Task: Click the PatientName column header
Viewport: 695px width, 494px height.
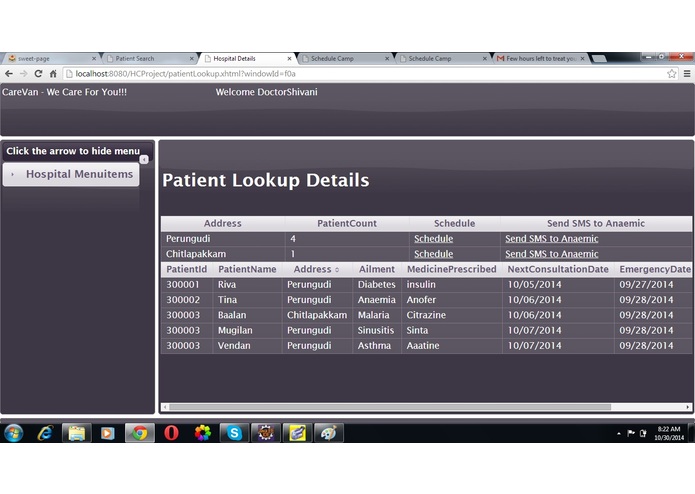Action: point(247,269)
